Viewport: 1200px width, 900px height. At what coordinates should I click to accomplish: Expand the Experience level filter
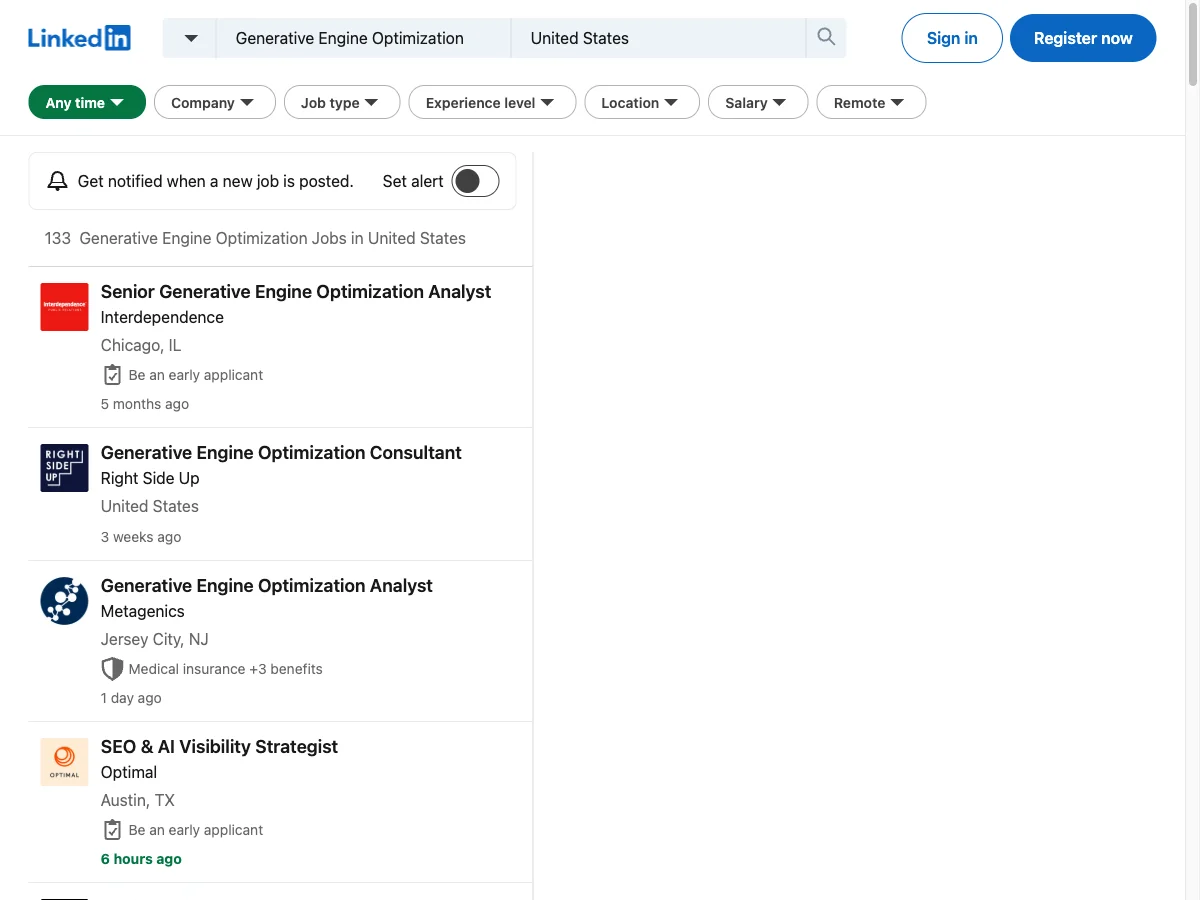point(492,102)
